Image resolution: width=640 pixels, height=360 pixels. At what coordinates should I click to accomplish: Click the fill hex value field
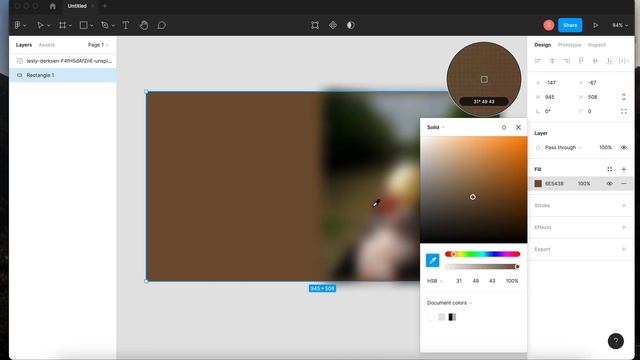[x=554, y=184]
